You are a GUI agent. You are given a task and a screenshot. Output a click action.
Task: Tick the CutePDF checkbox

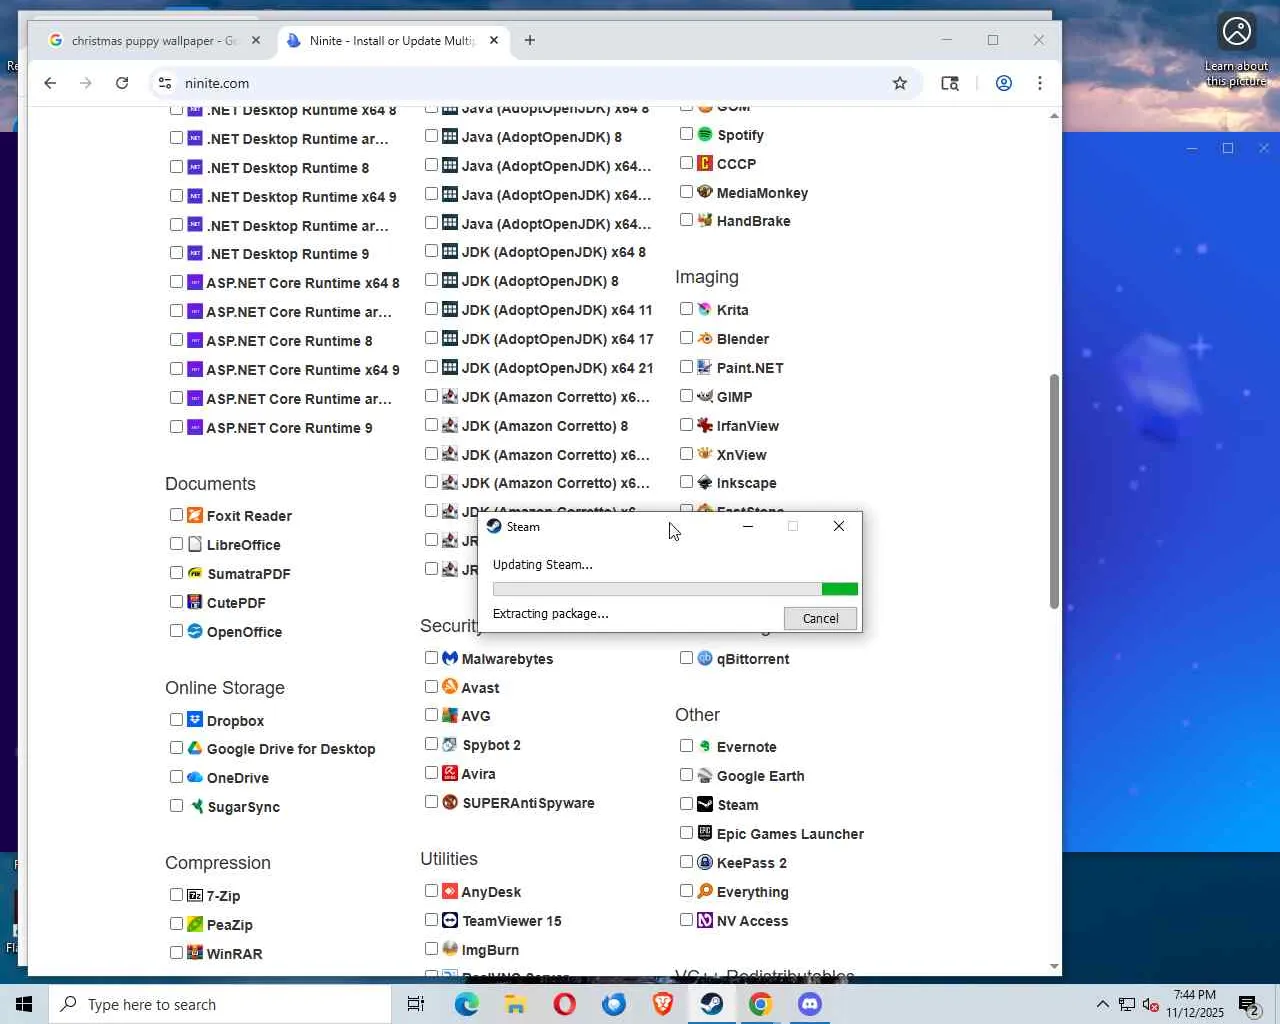(x=176, y=602)
